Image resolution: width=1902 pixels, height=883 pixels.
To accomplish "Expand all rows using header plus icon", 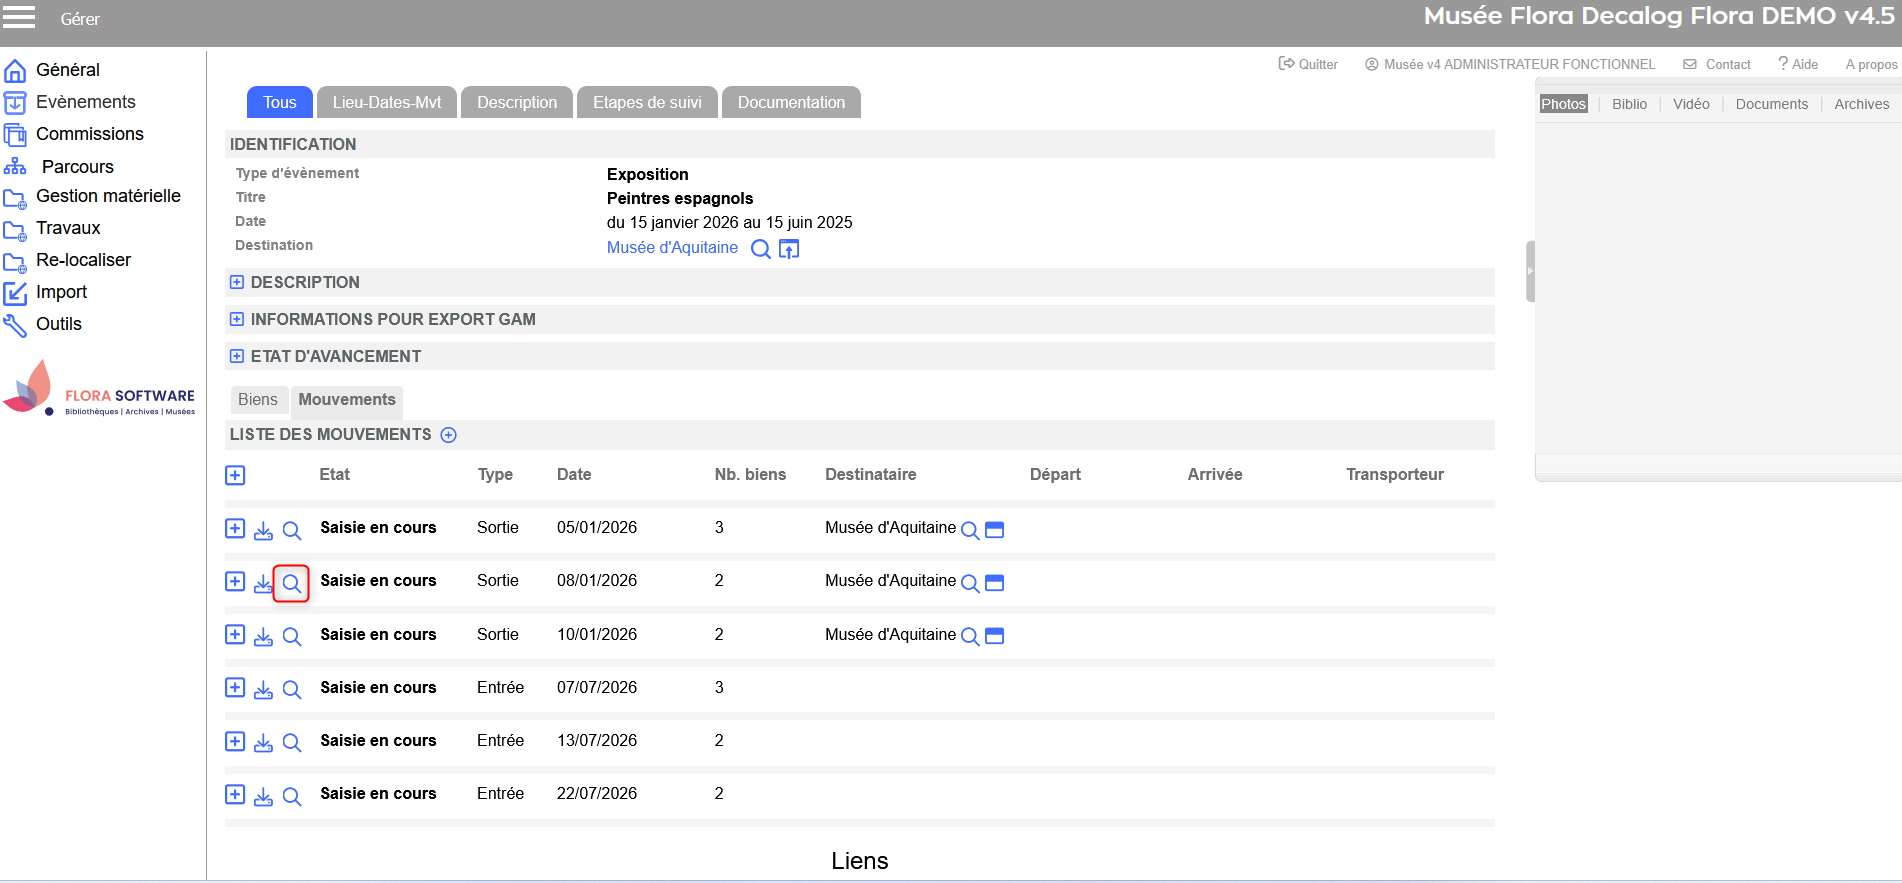I will [235, 475].
